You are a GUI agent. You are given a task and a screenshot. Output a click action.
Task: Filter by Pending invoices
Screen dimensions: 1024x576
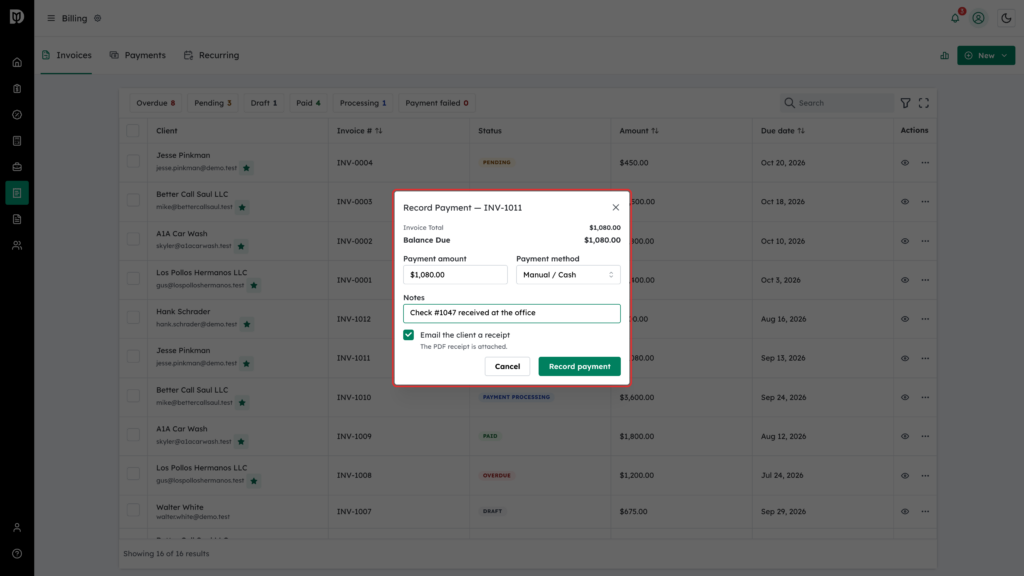click(x=212, y=103)
